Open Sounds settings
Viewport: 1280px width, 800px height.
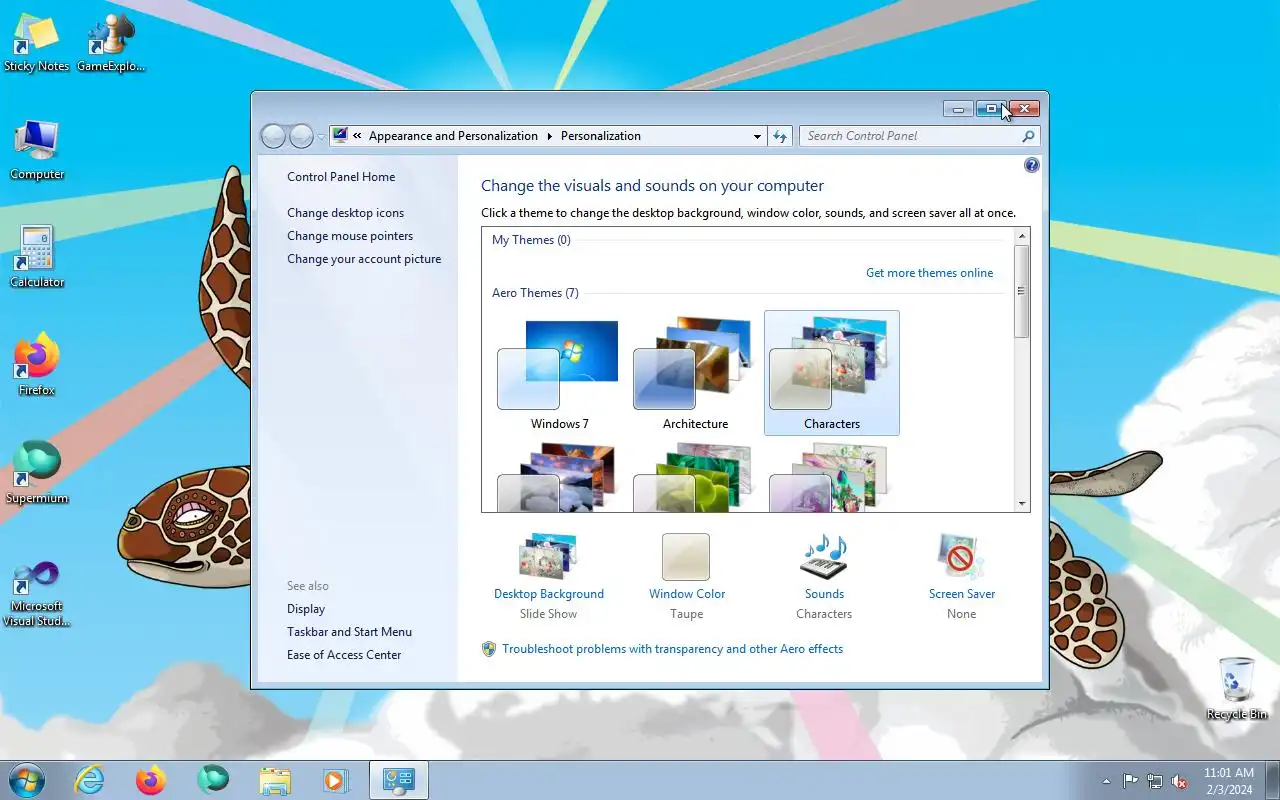(x=824, y=576)
